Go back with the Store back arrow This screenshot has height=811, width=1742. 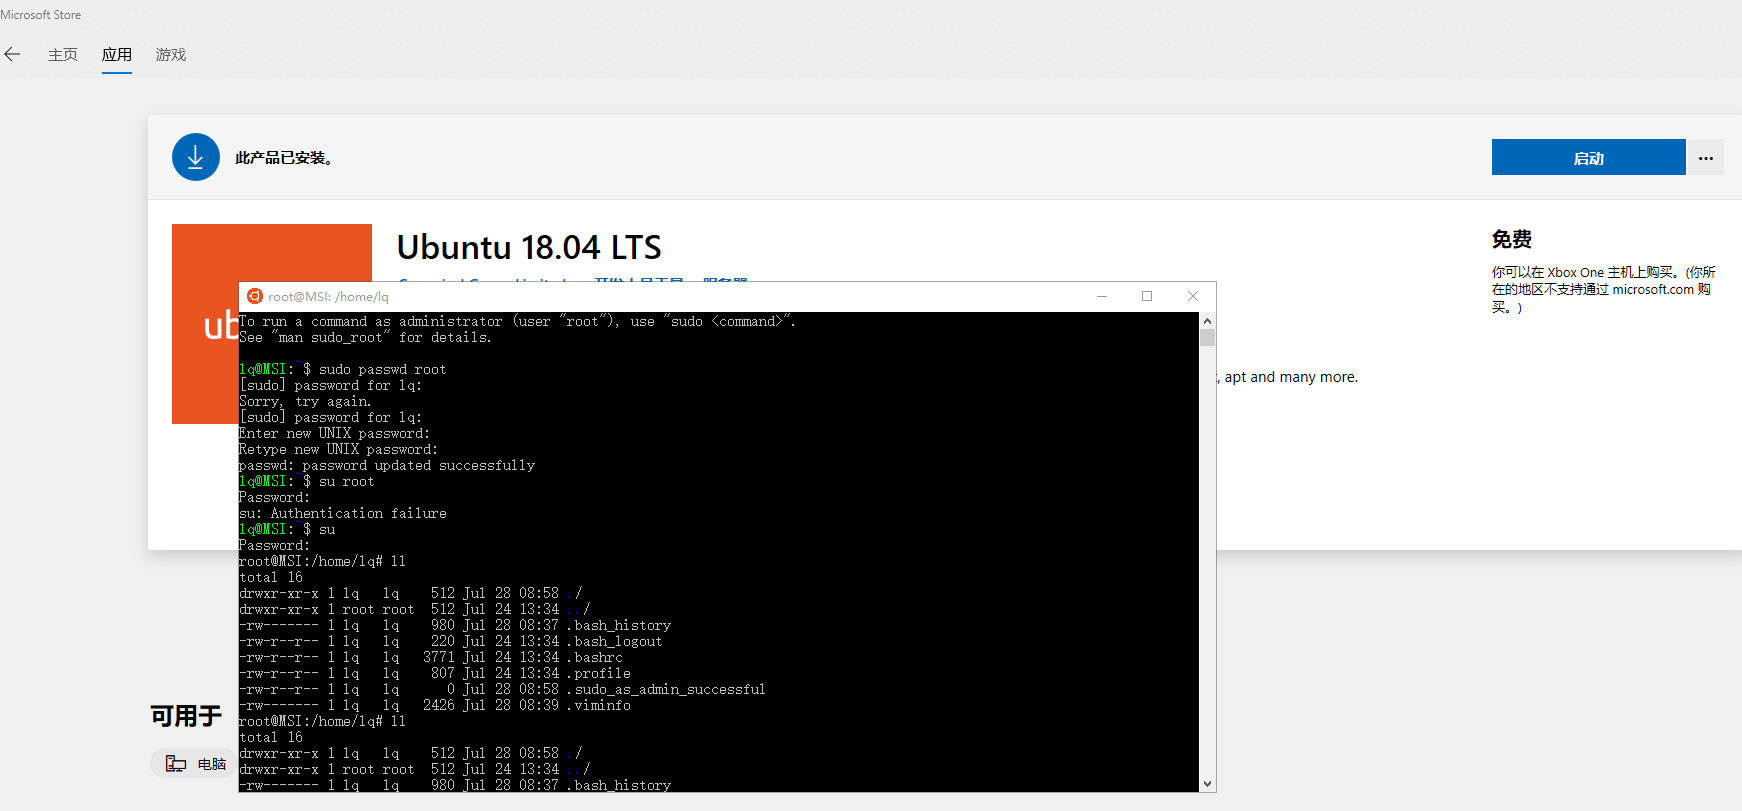point(12,54)
